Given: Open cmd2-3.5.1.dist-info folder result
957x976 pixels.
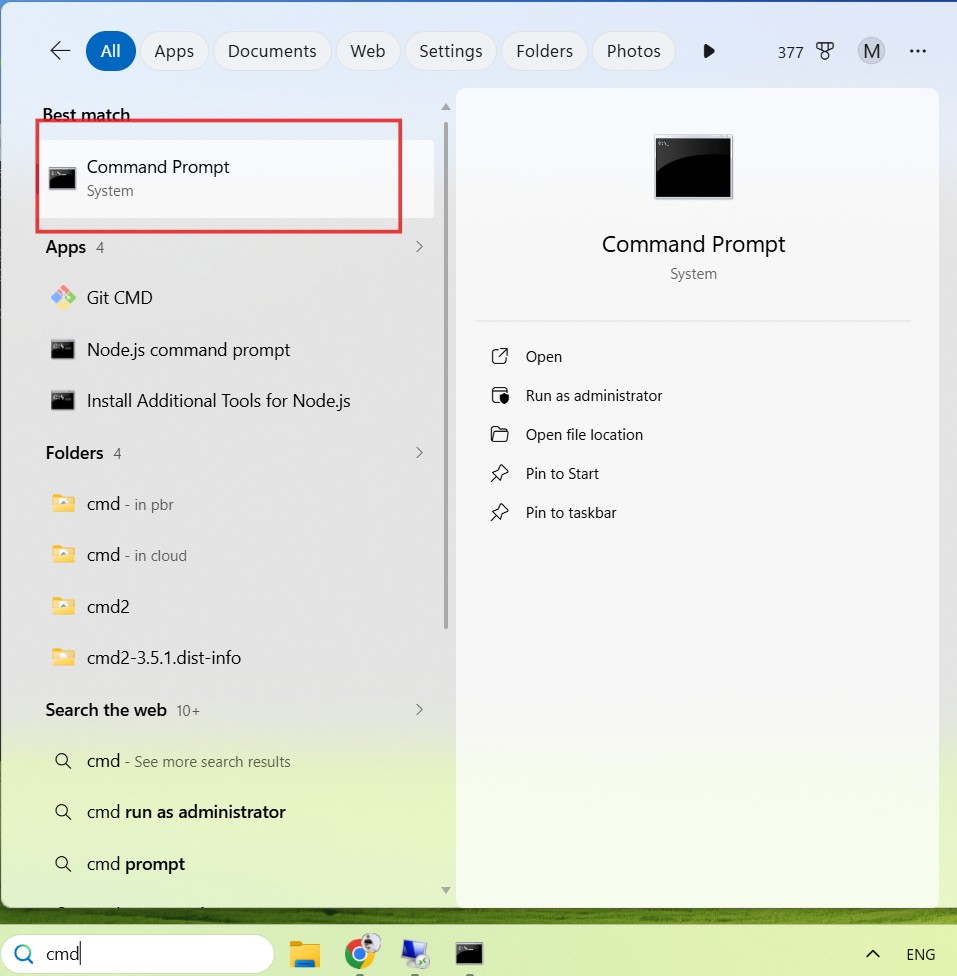Looking at the screenshot, I should [237, 657].
